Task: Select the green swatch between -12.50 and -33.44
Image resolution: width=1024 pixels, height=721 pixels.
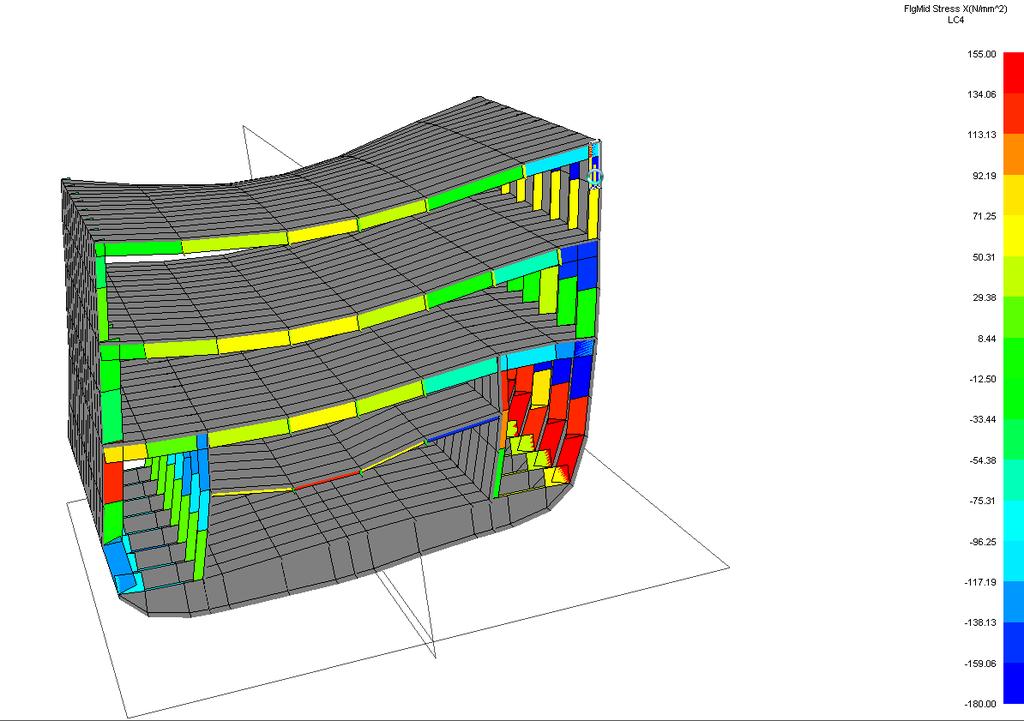Action: [x=1014, y=398]
